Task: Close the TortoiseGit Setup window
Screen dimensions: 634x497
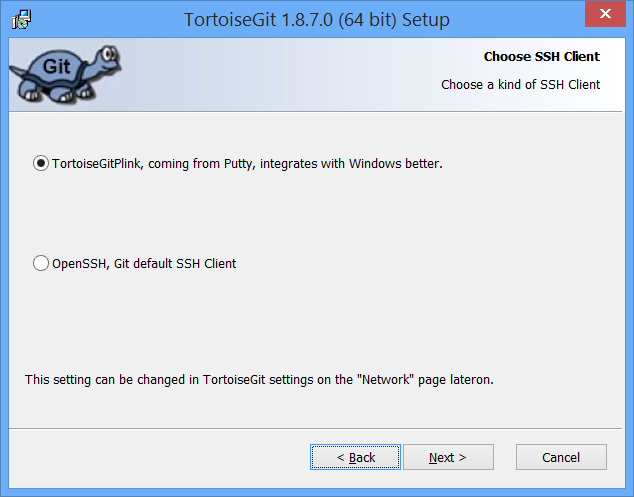Action: pyautogui.click(x=605, y=14)
